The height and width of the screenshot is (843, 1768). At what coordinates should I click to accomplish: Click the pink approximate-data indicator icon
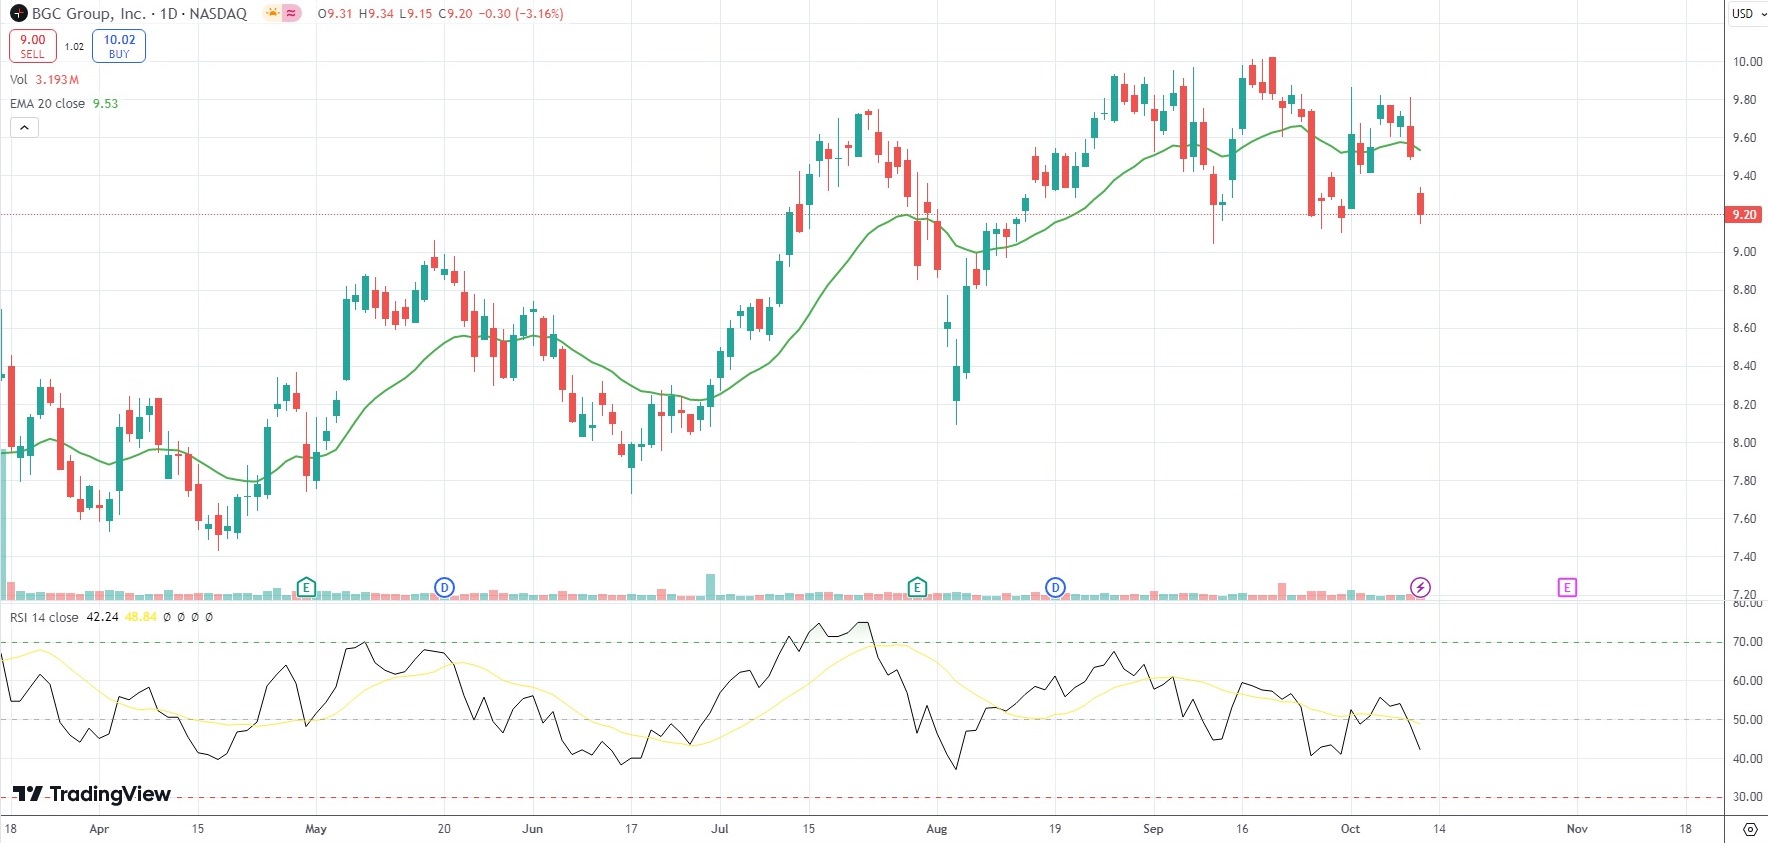(x=291, y=14)
